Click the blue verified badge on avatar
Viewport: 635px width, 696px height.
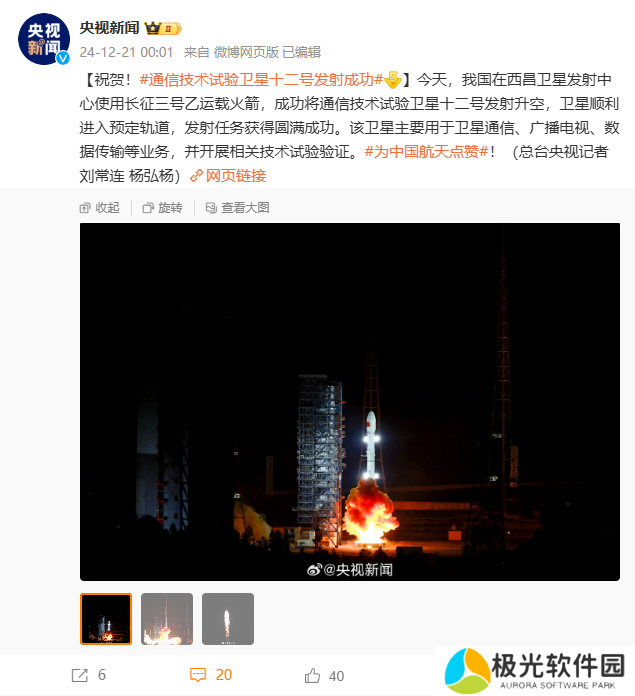[63, 58]
